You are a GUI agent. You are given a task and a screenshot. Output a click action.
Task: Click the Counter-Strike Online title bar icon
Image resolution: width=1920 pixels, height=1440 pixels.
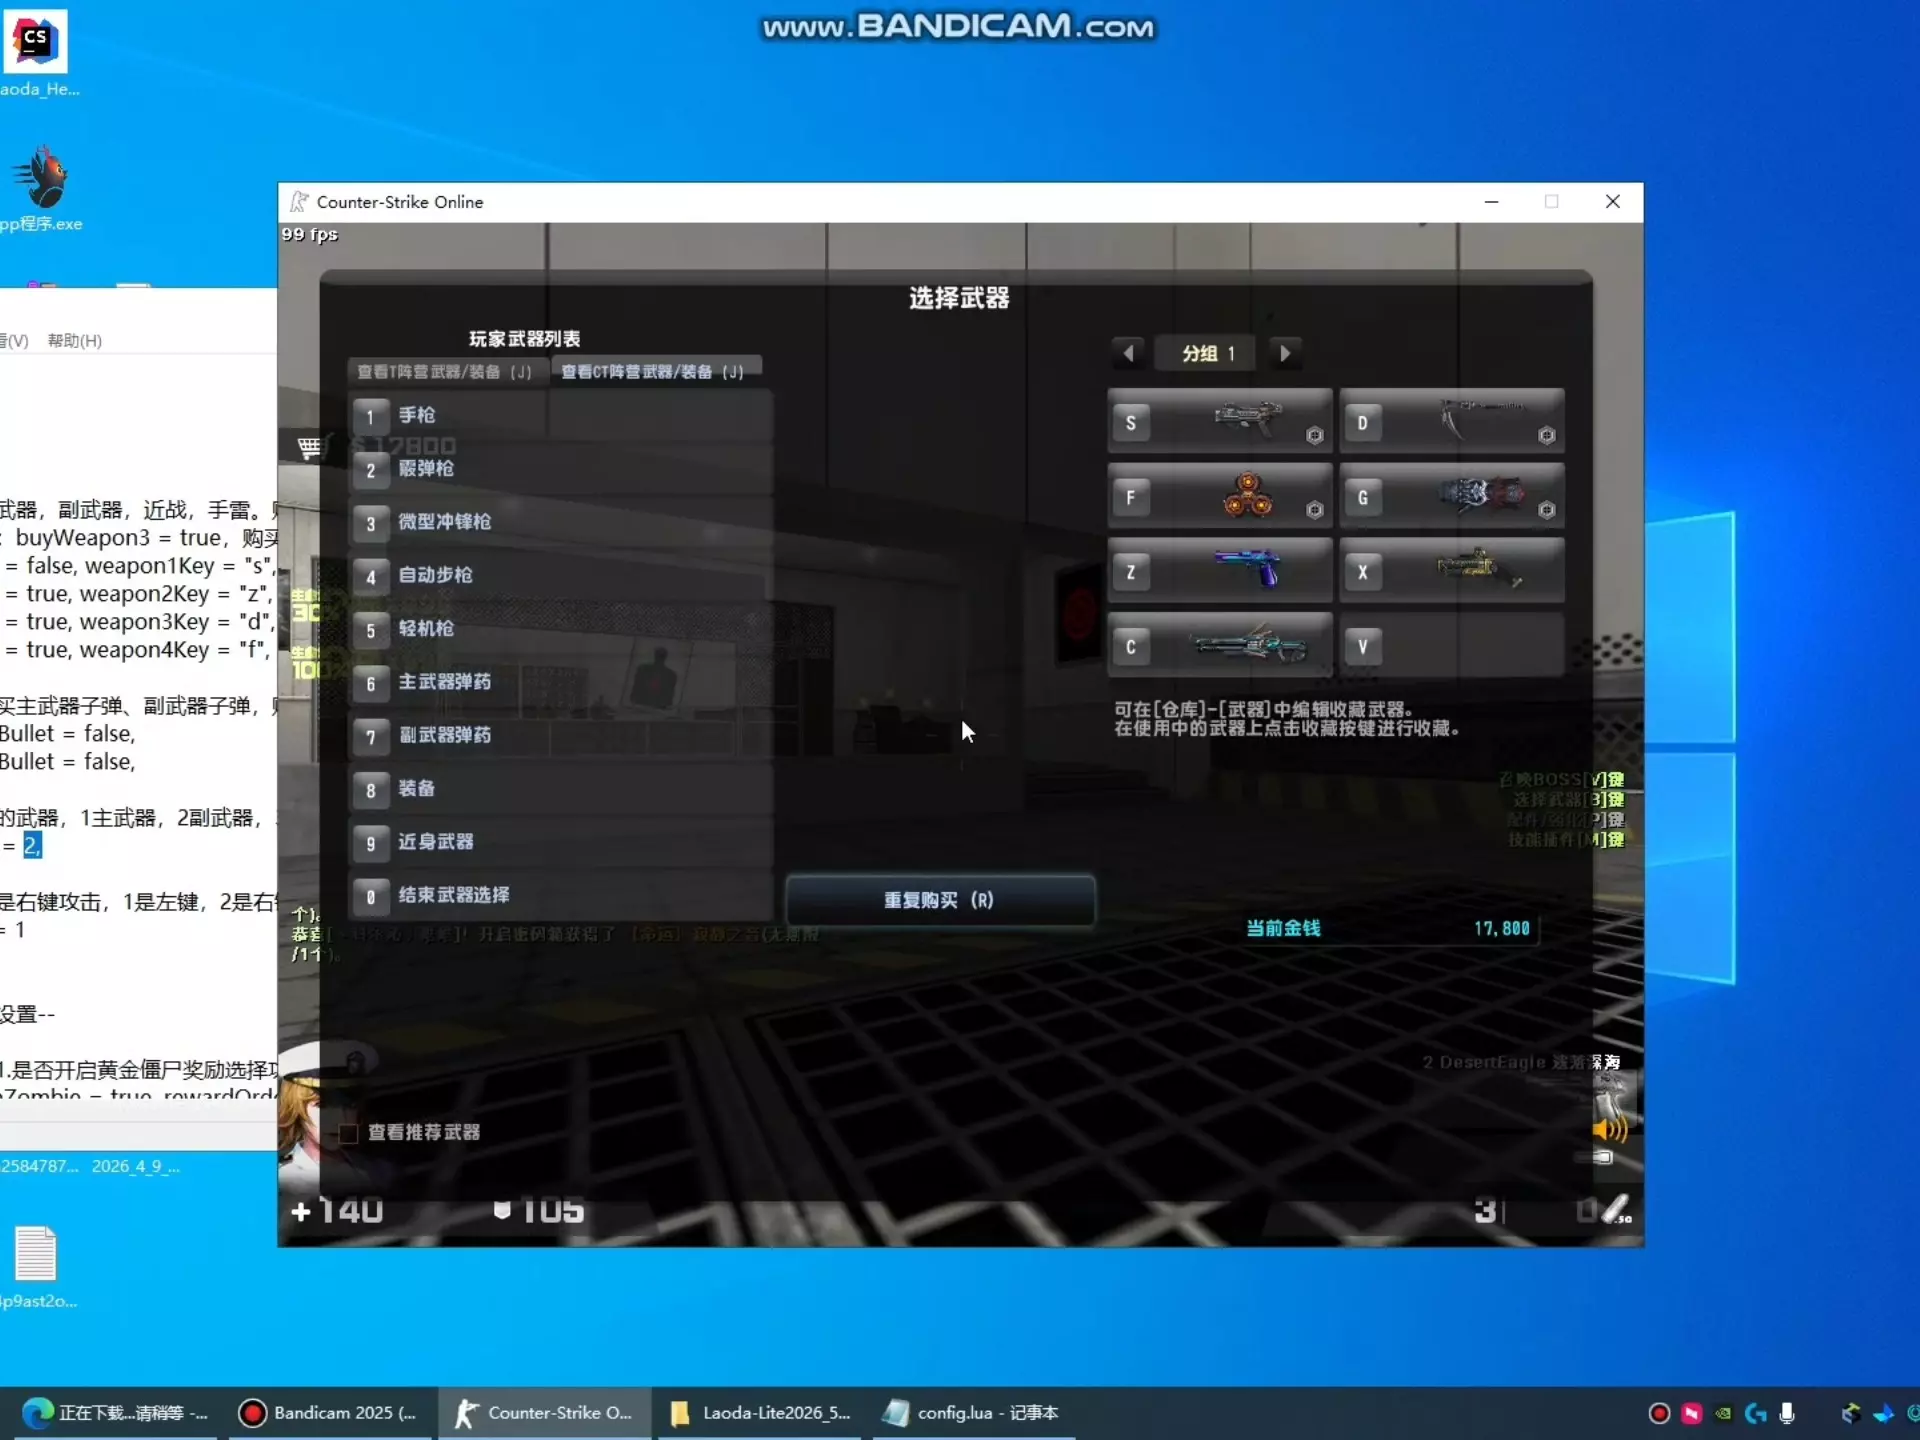click(x=299, y=202)
